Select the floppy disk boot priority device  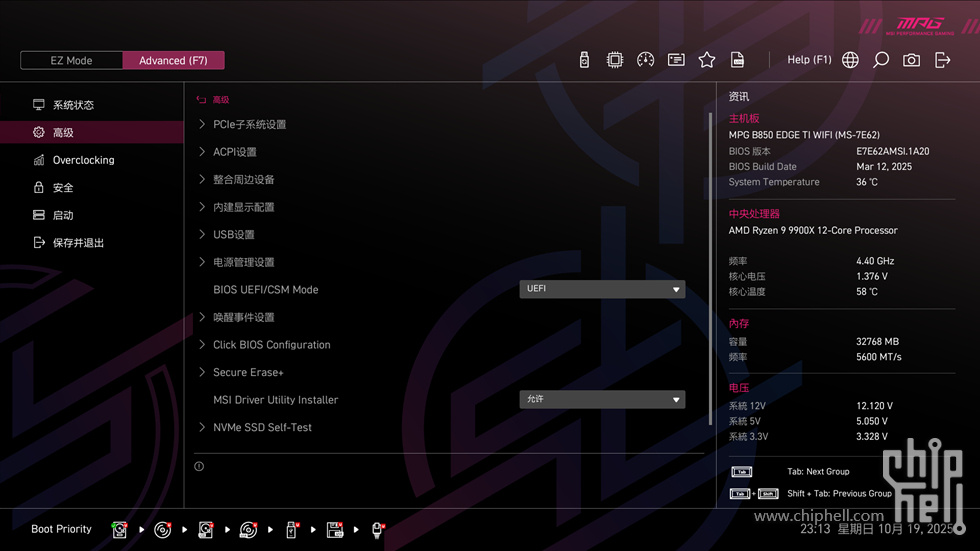[335, 530]
